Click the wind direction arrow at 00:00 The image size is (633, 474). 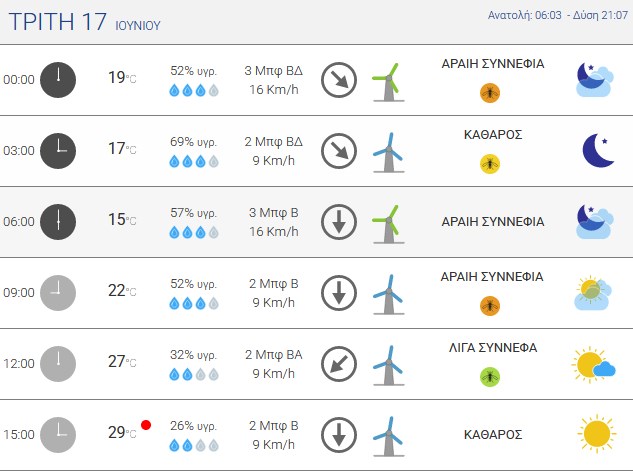click(339, 80)
